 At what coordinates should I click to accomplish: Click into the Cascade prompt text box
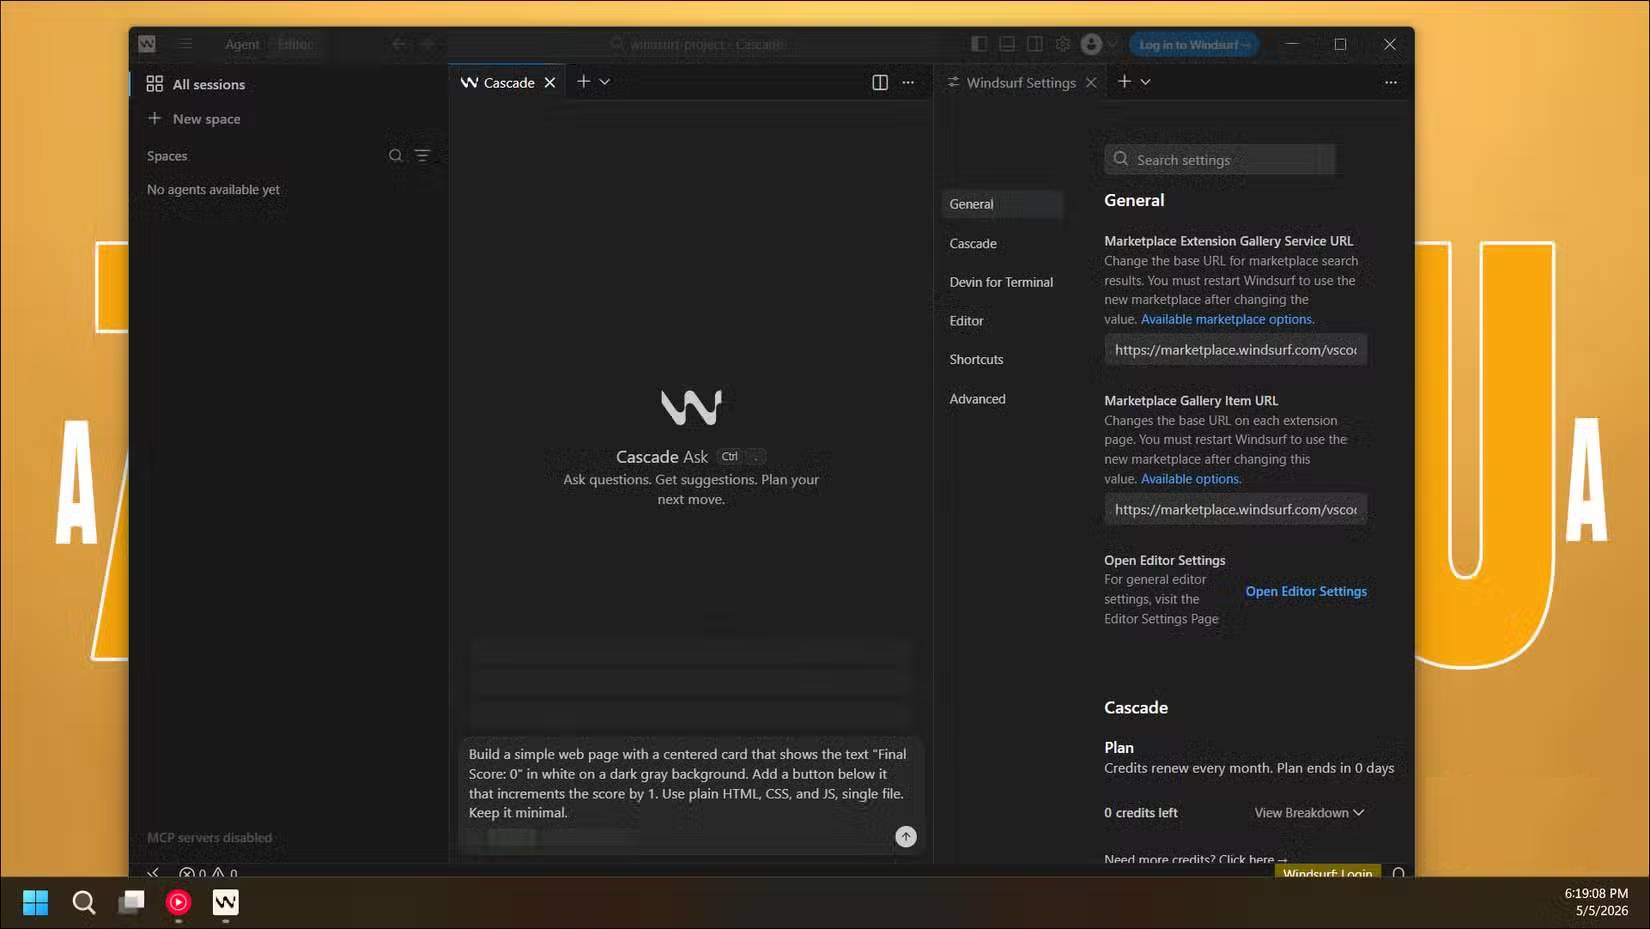(x=690, y=784)
